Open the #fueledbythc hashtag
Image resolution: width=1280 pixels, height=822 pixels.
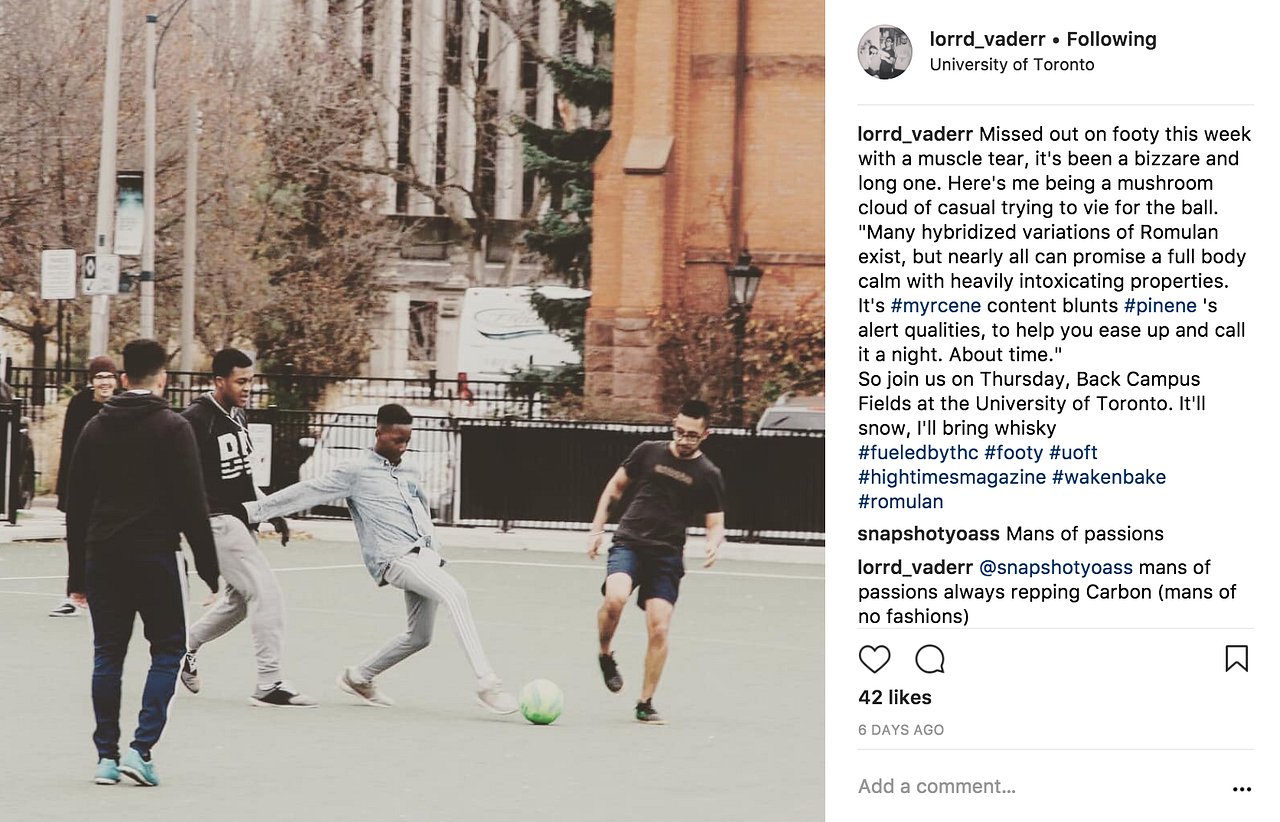[x=918, y=452]
